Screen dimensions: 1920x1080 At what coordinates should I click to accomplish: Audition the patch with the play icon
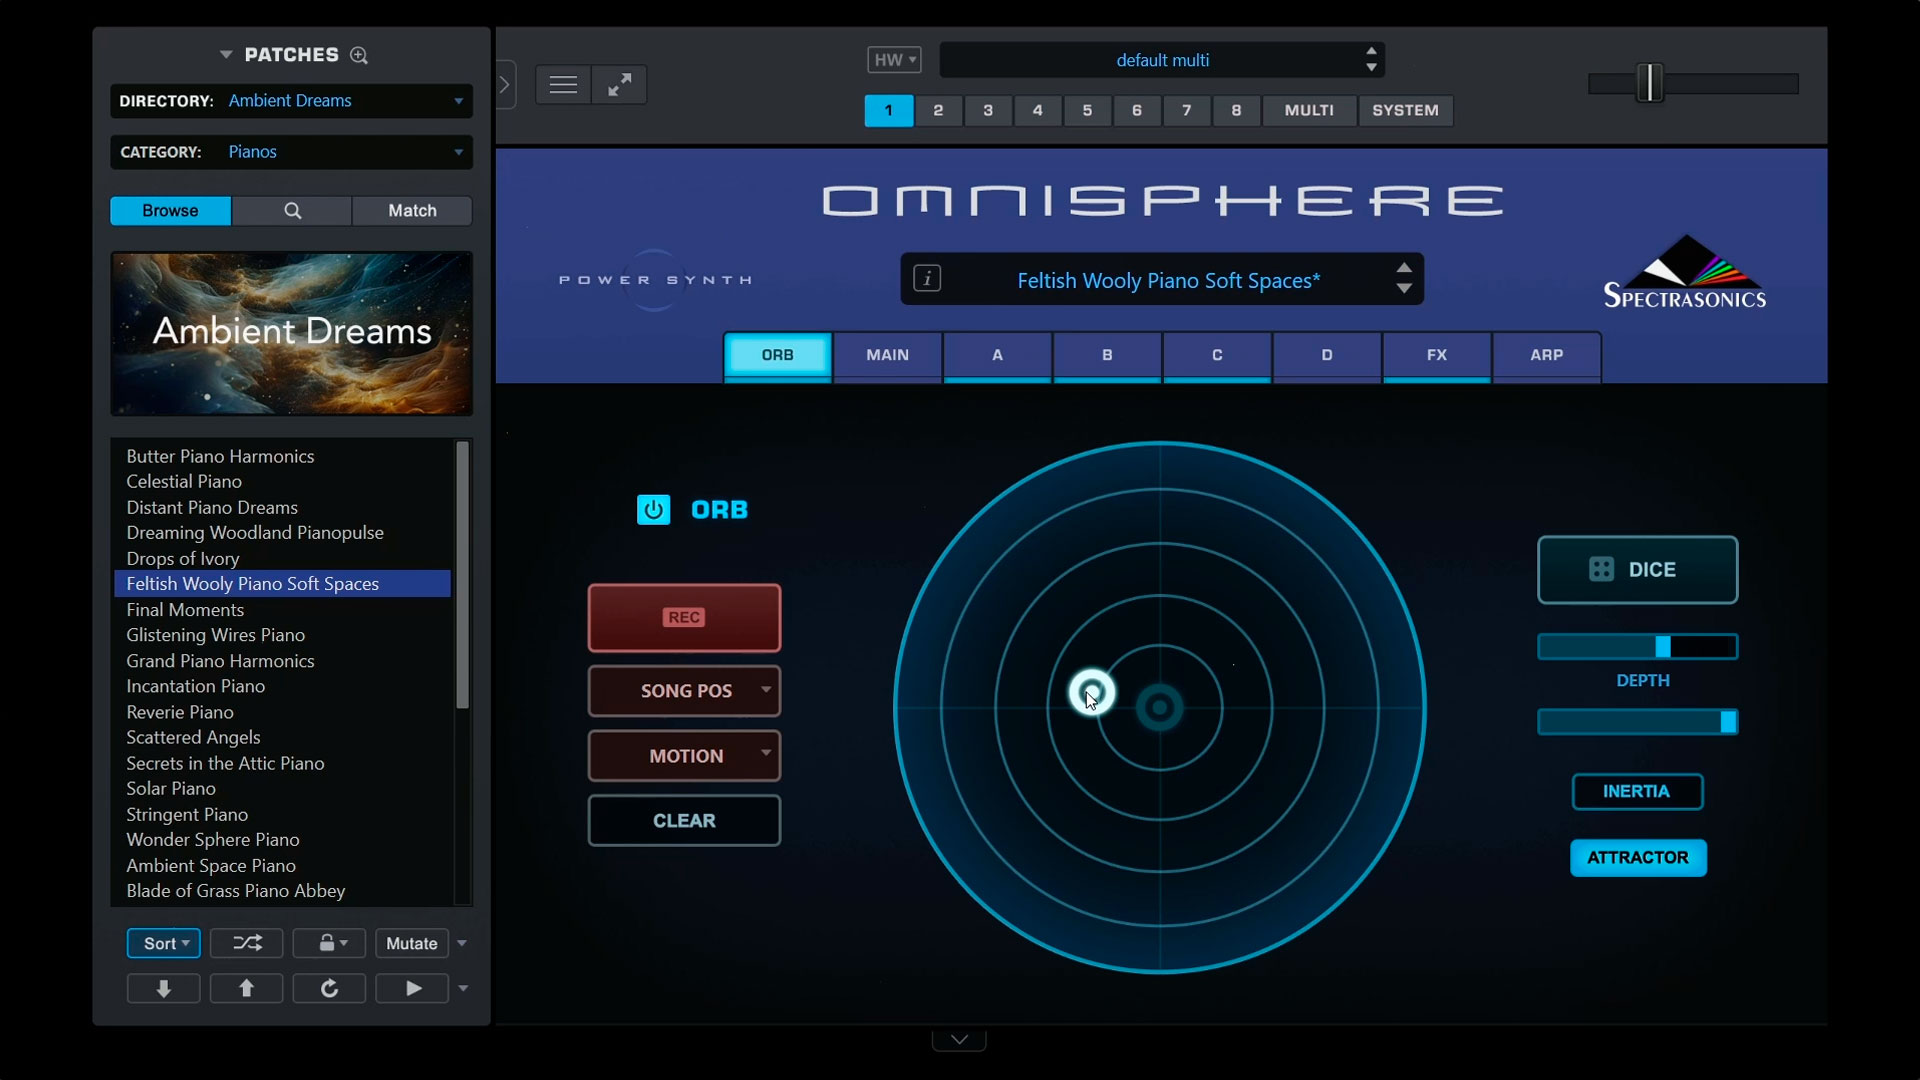pos(412,988)
